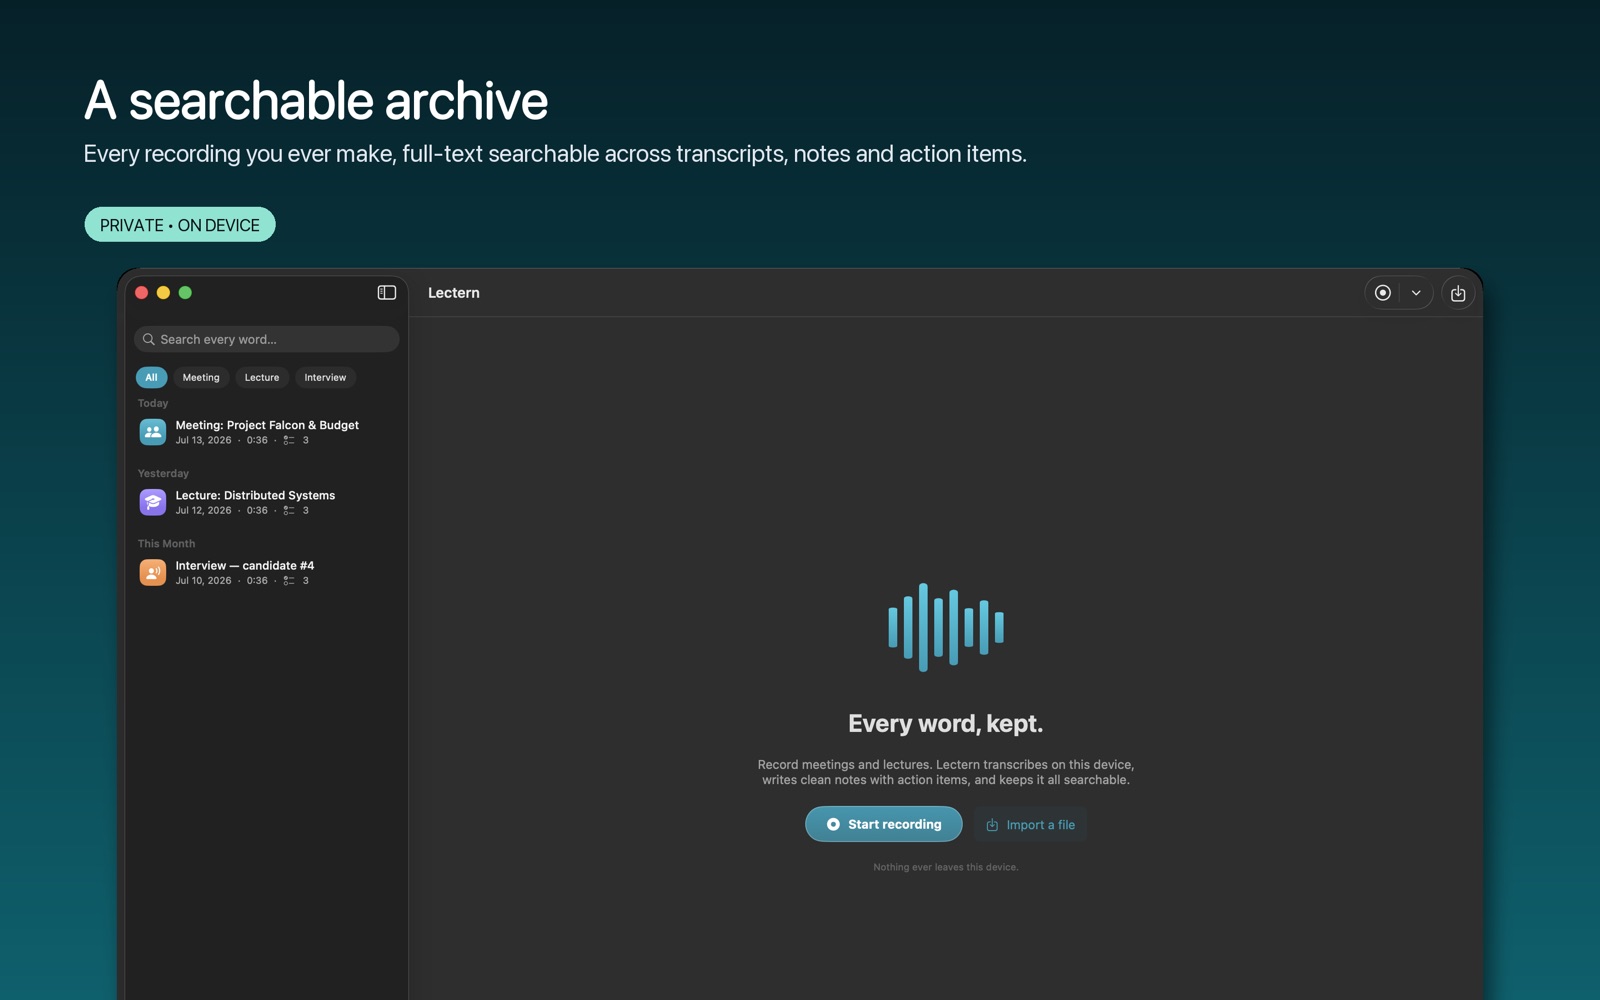Click action items icon on candidate #4 row

pyautogui.click(x=289, y=580)
